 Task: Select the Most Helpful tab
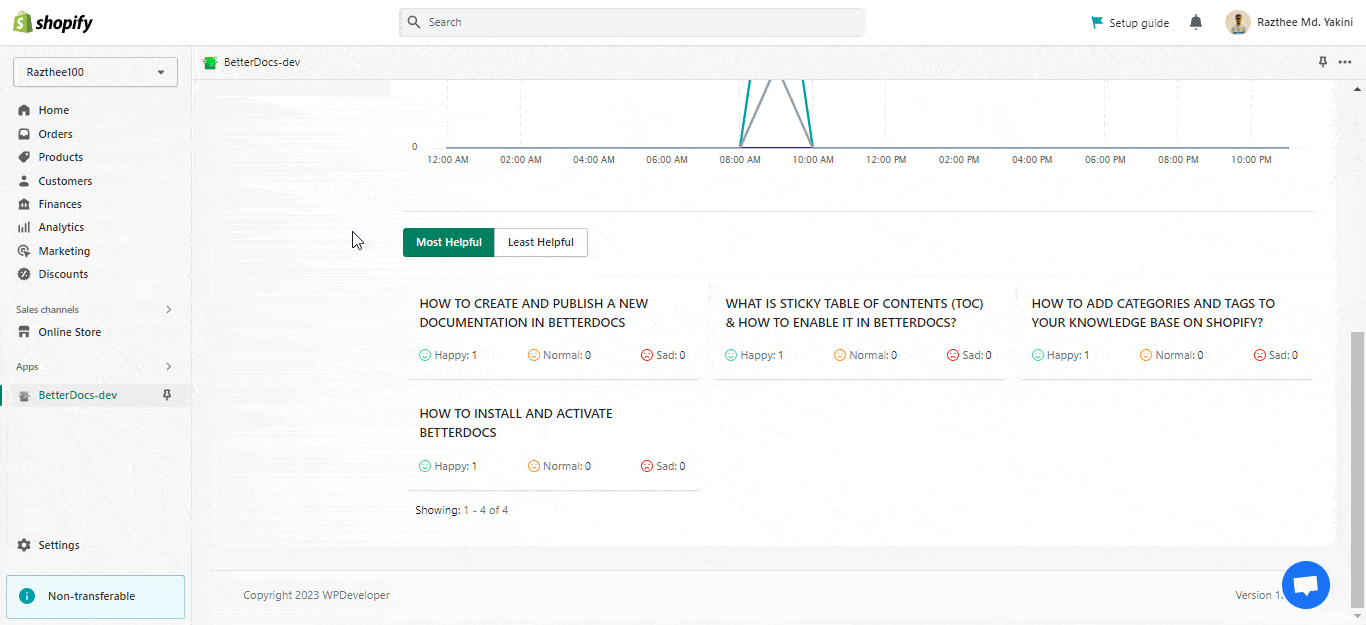tap(448, 242)
